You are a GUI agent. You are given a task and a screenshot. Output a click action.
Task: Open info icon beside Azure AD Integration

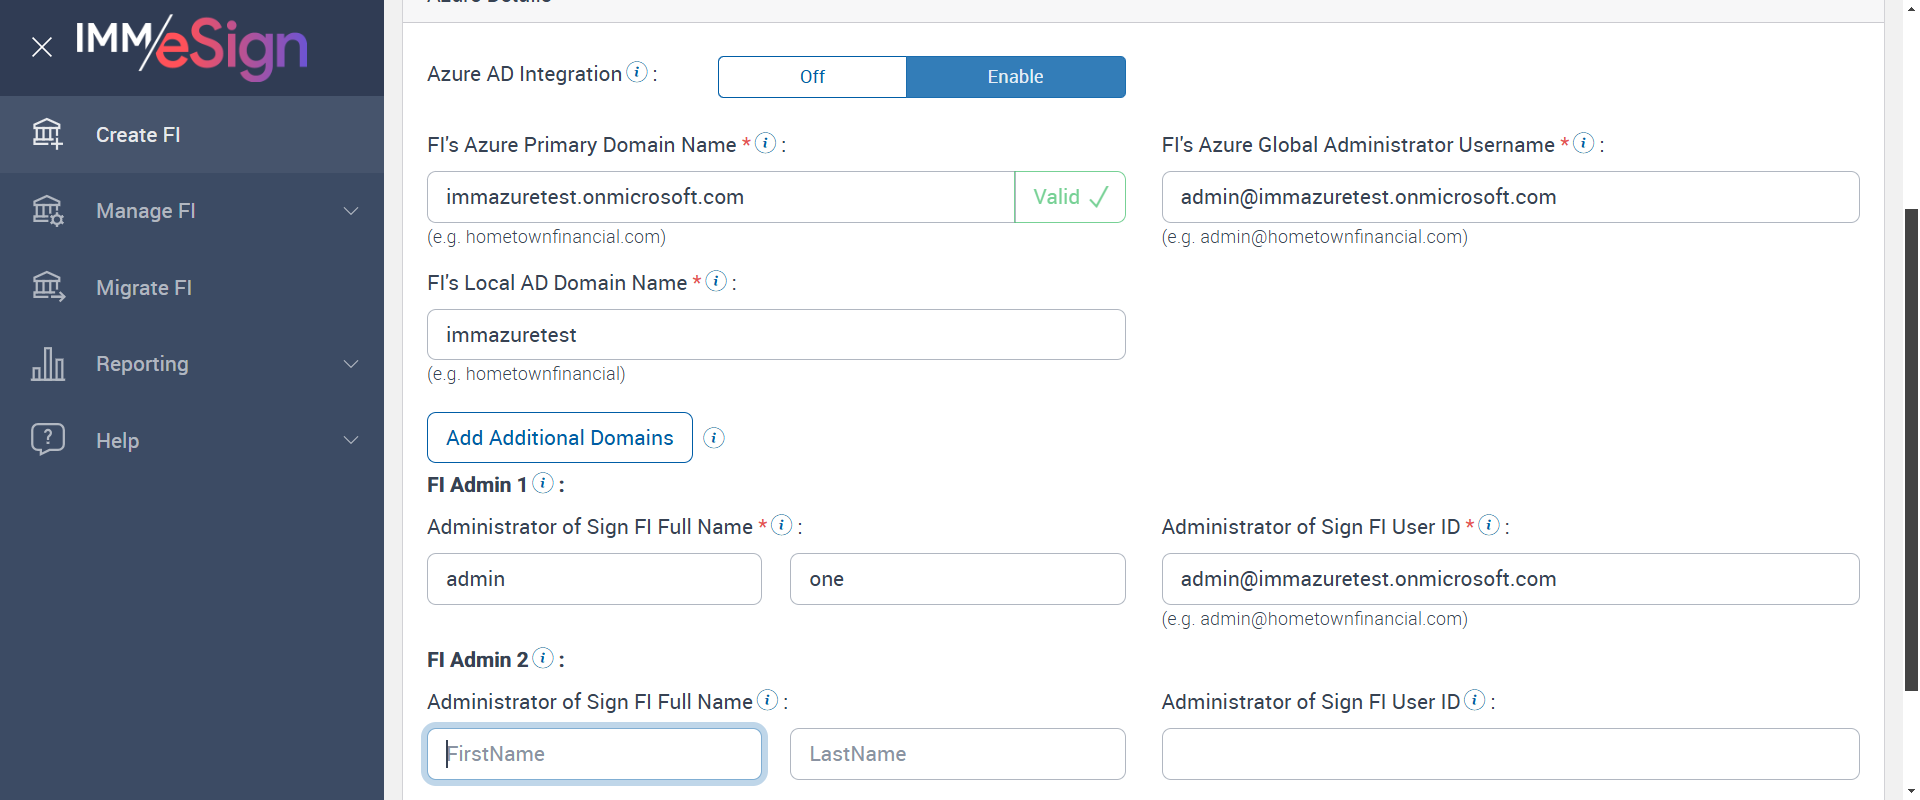(x=637, y=72)
